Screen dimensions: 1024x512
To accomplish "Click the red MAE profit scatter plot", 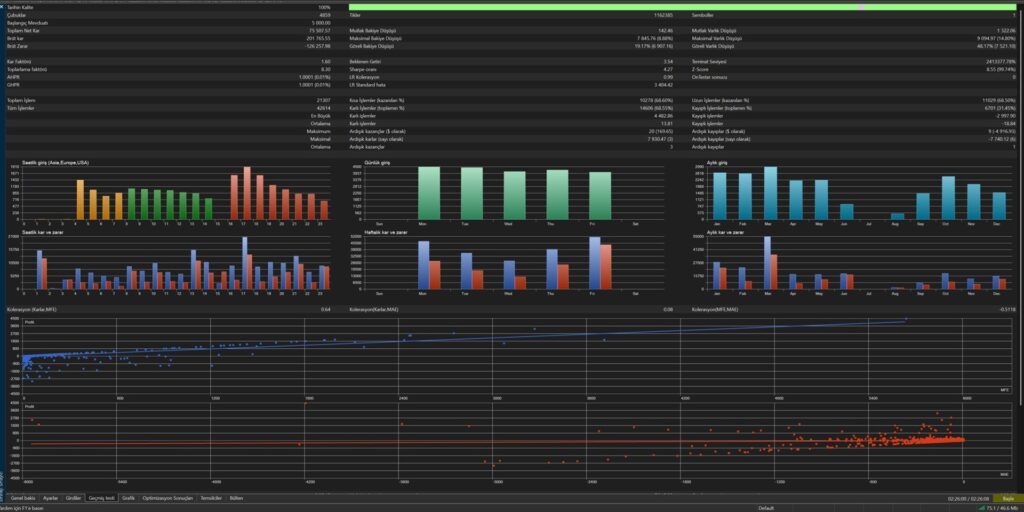I will (516, 440).
